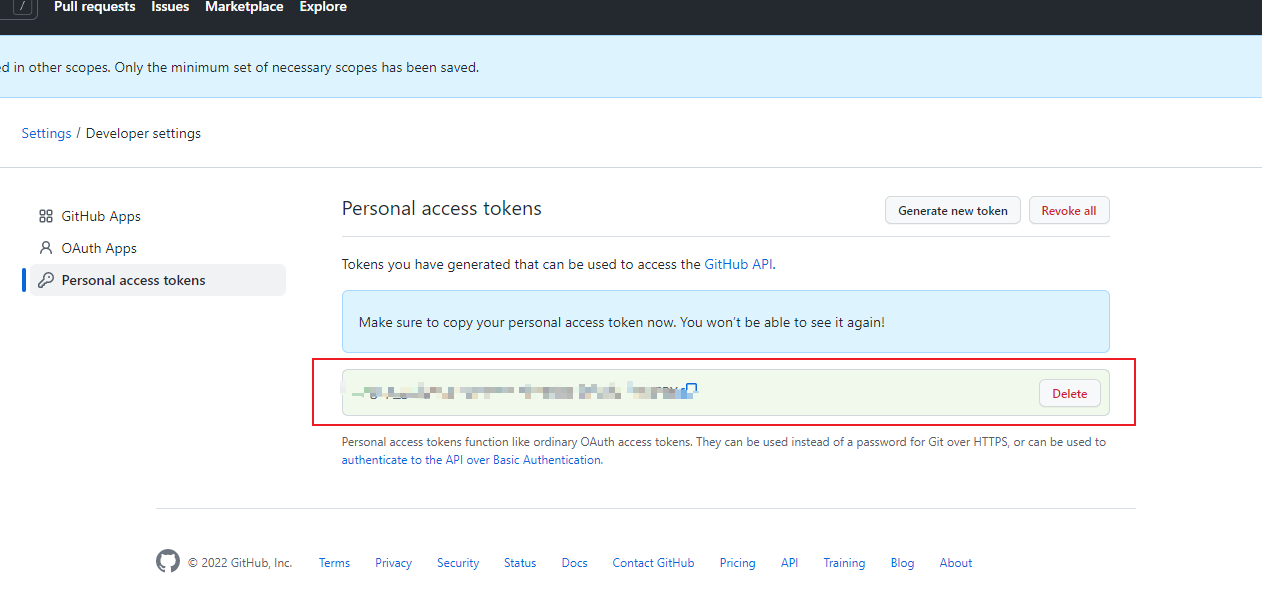
Task: Open Pull requests in top navigation
Action: click(x=95, y=7)
